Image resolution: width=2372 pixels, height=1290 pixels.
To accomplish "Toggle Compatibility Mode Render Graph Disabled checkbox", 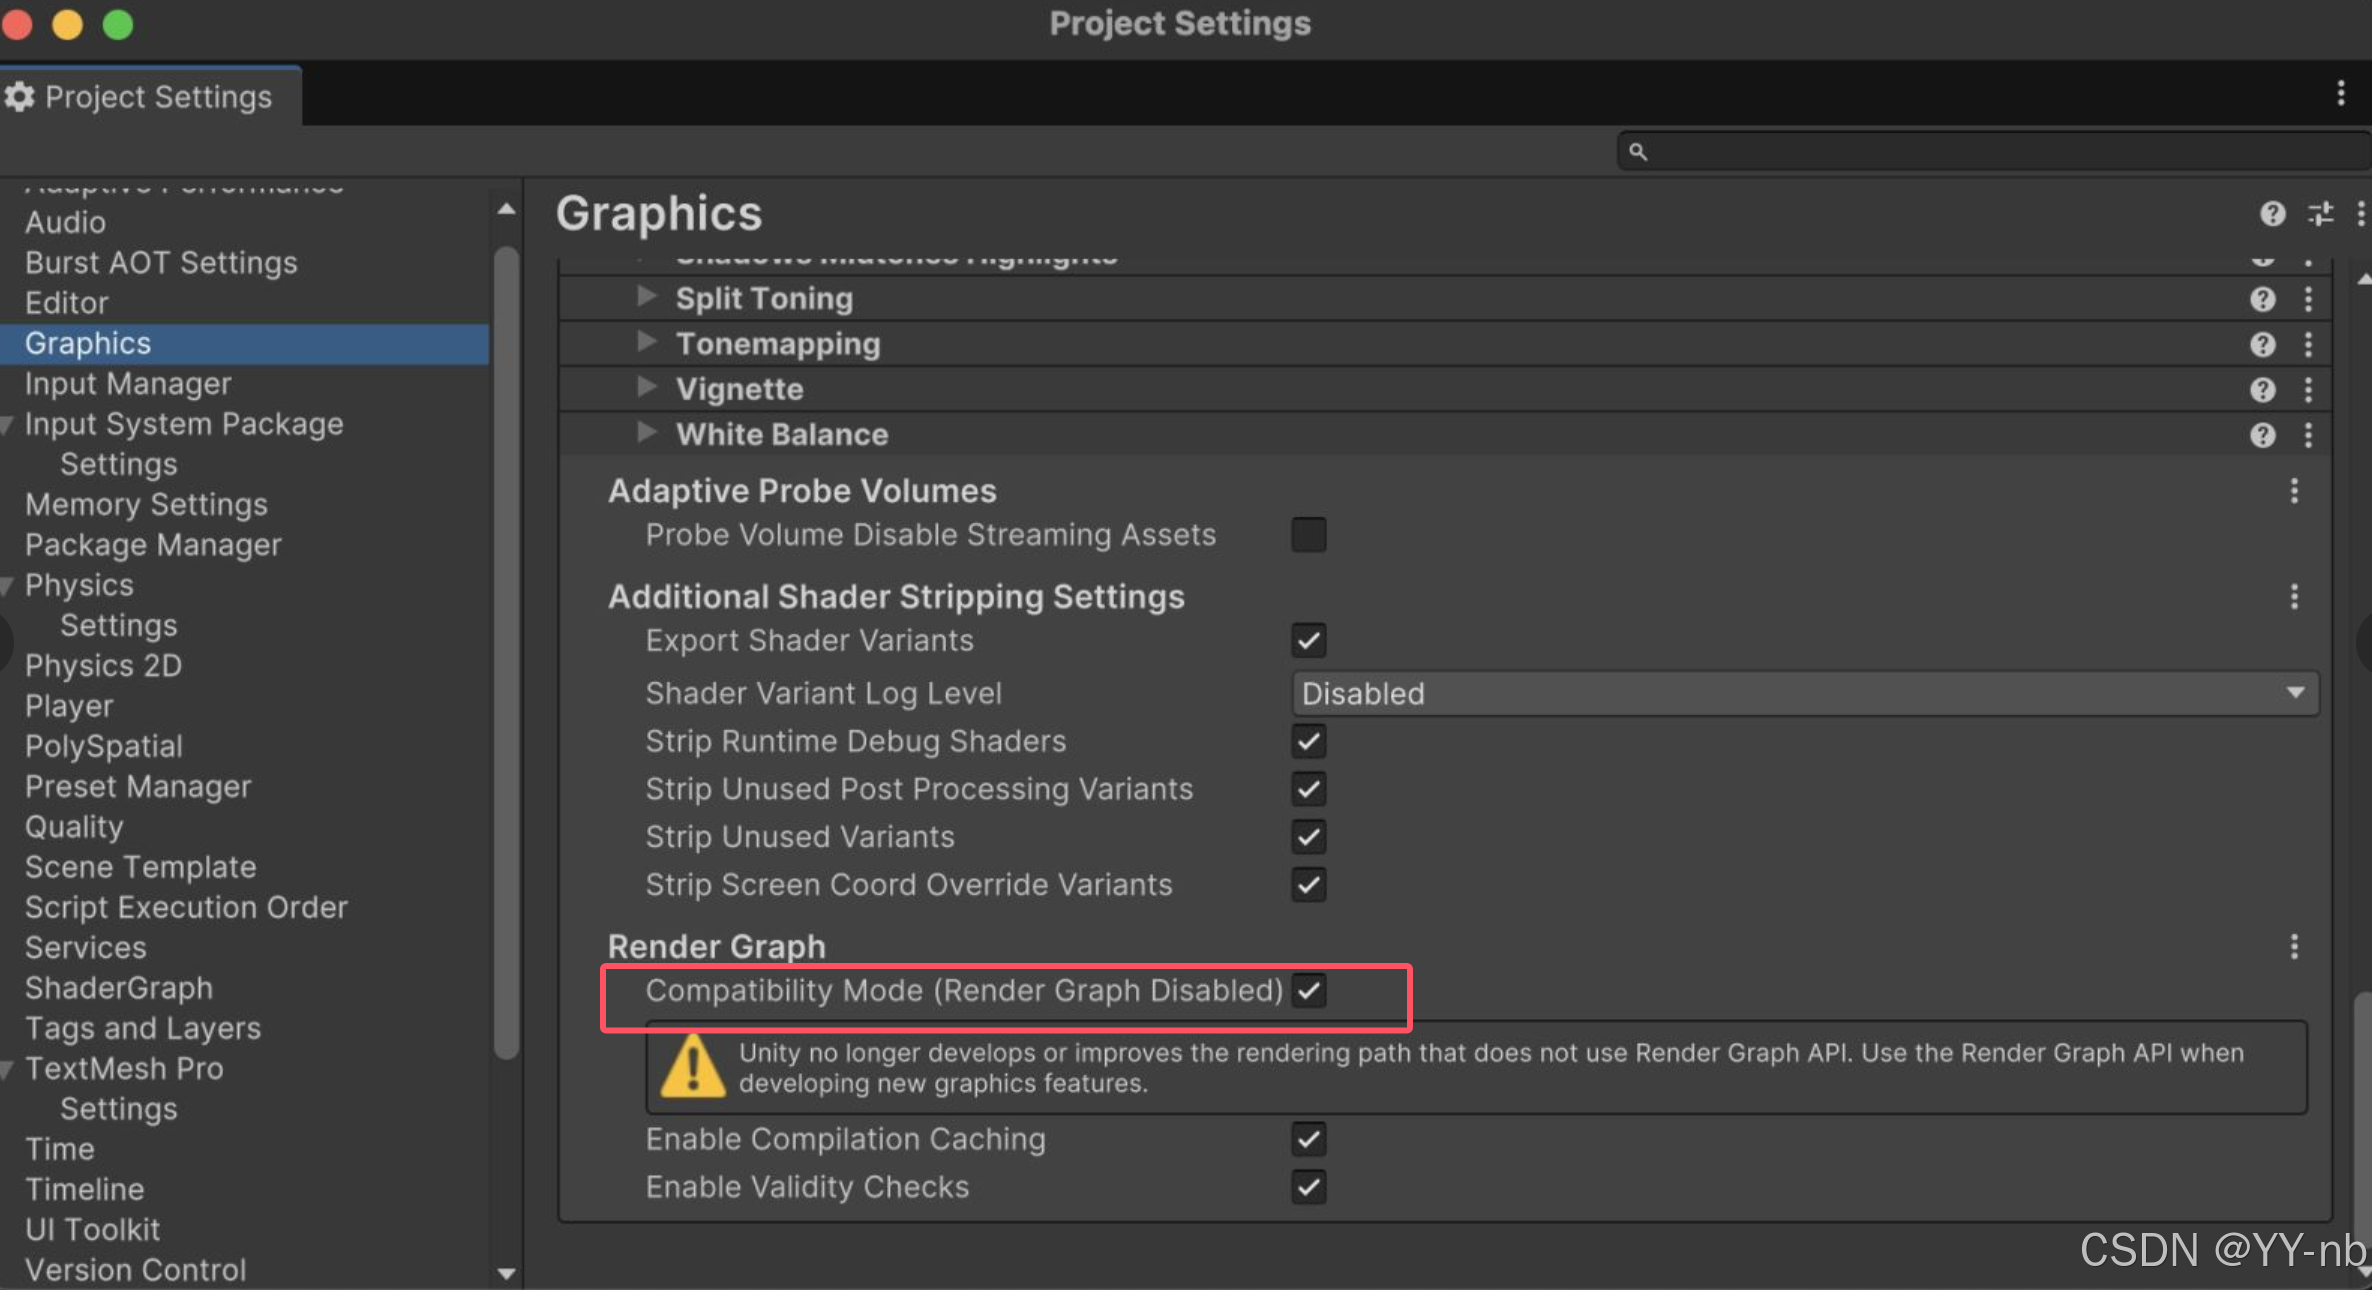I will 1311,990.
